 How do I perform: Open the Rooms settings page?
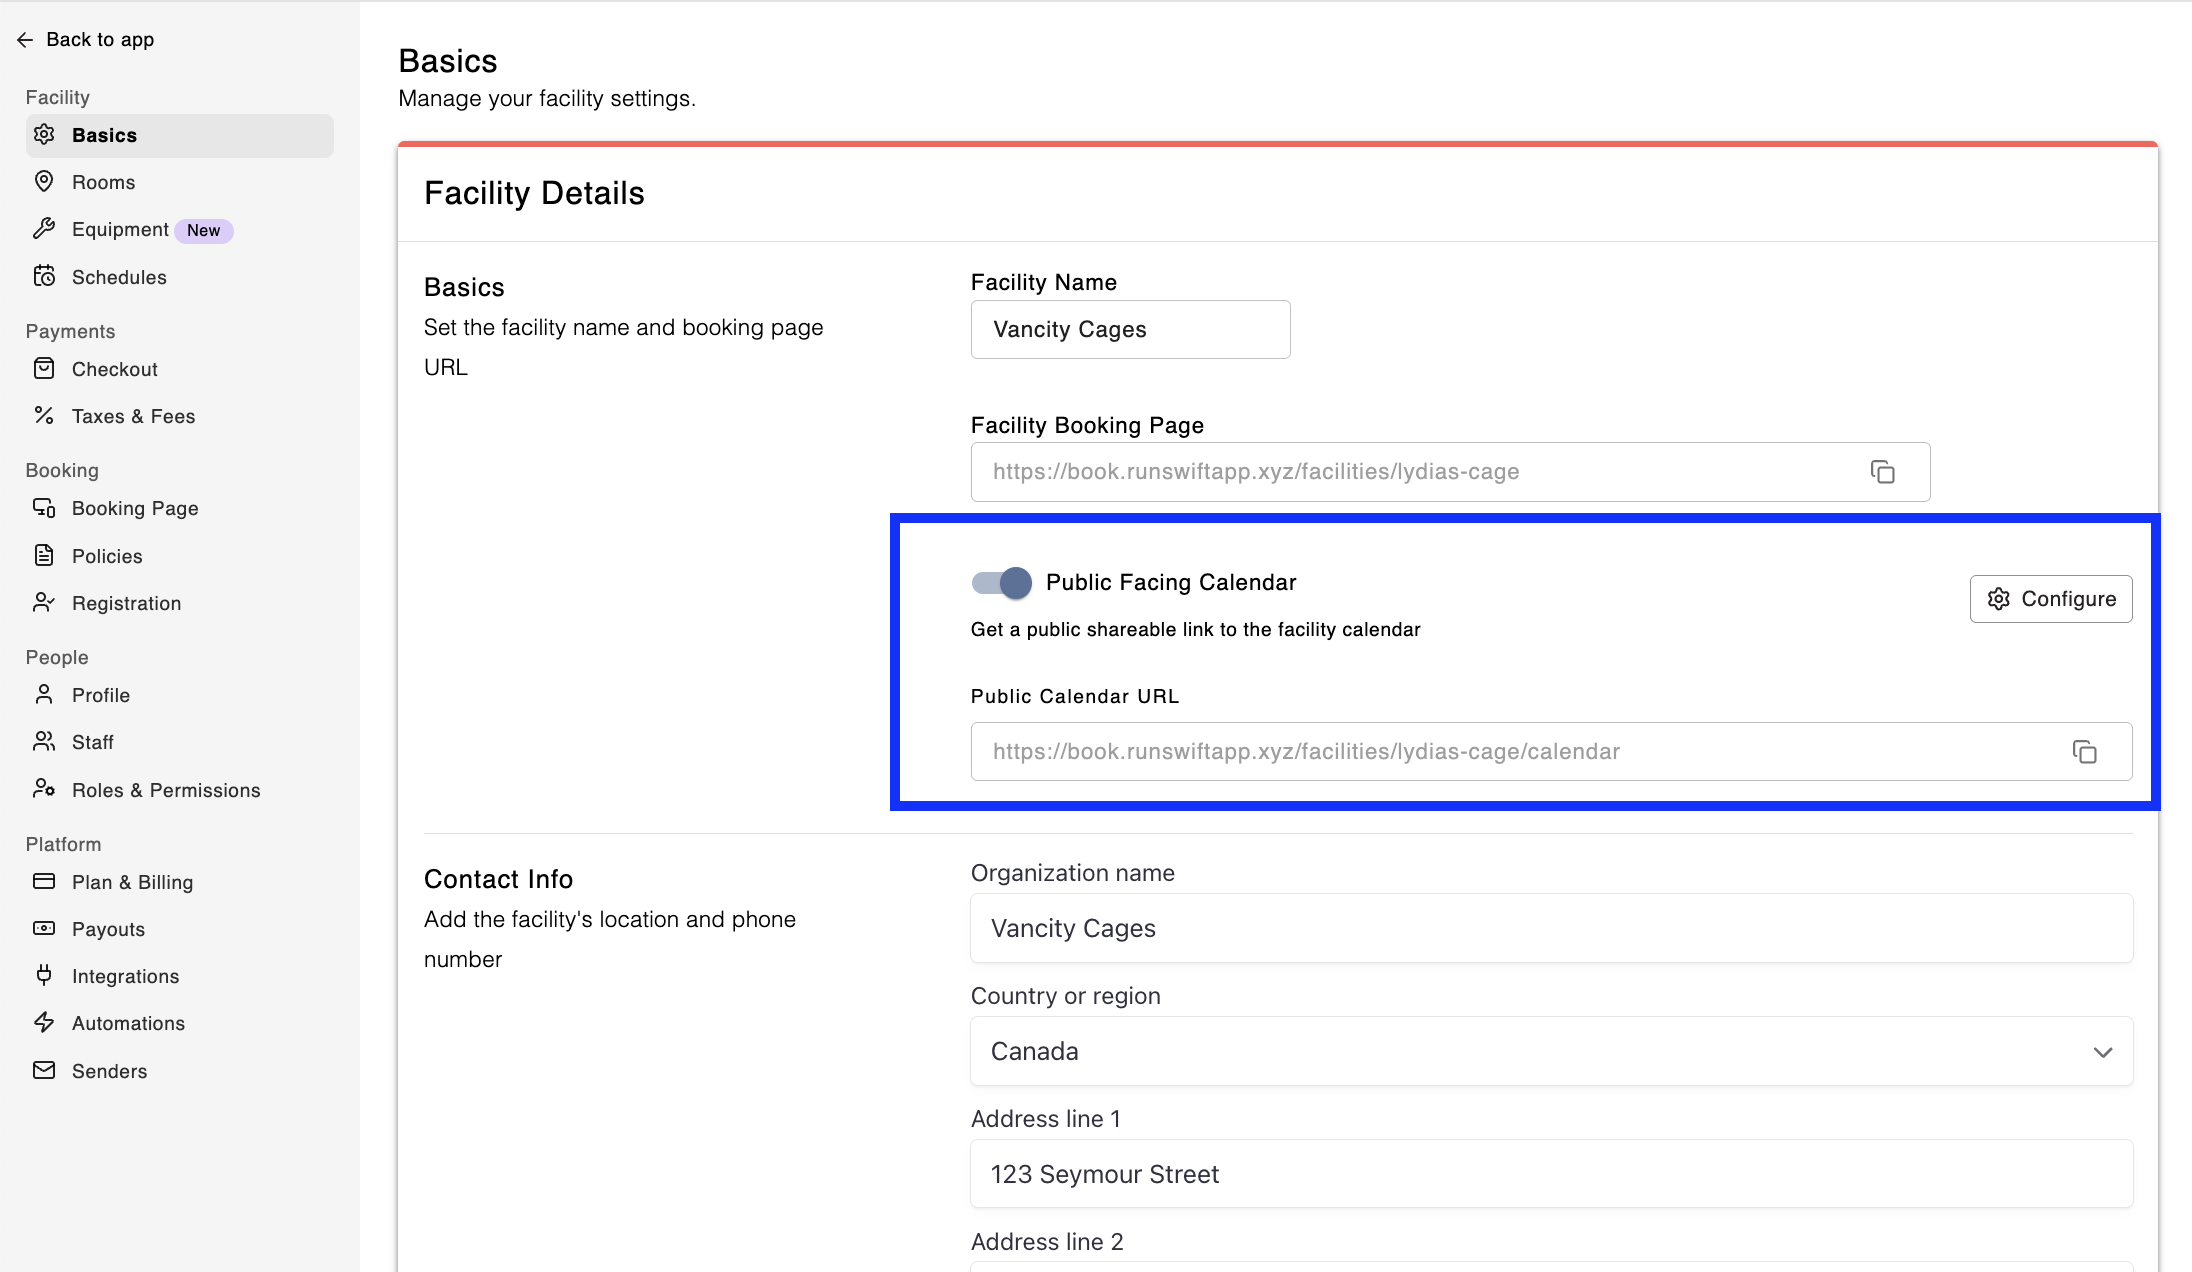tap(103, 182)
